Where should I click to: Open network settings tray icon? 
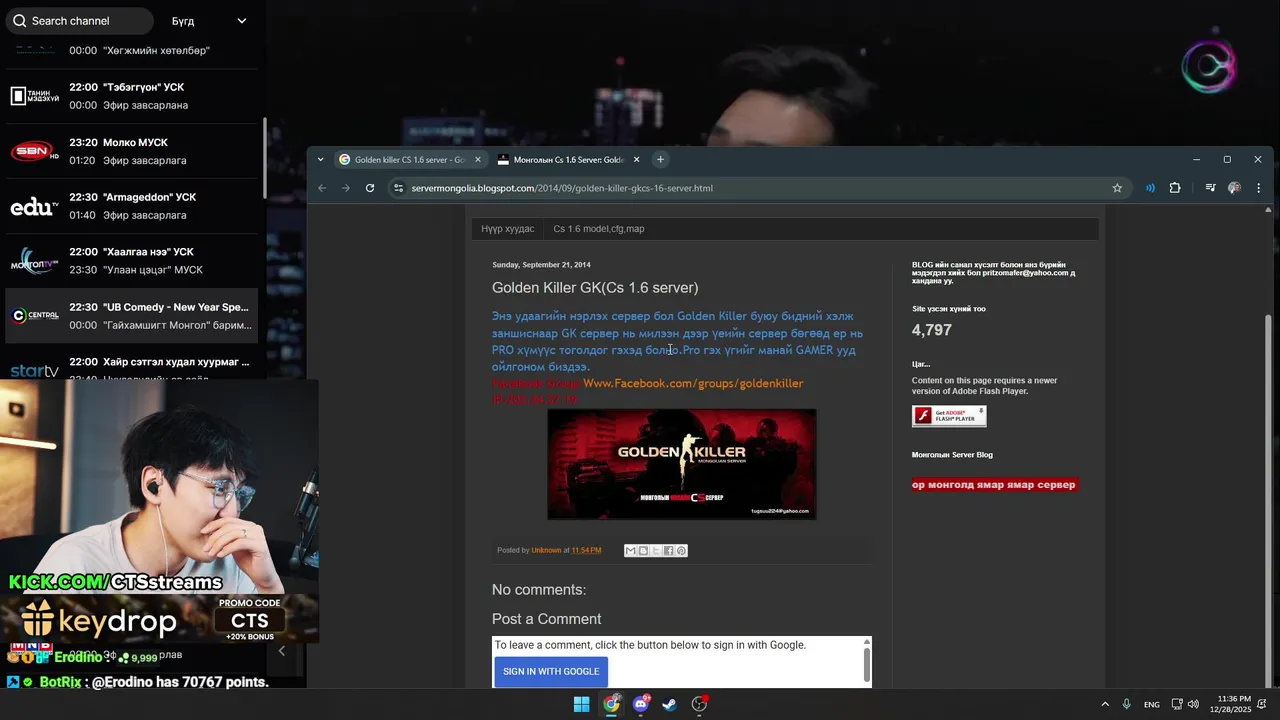click(x=1177, y=704)
